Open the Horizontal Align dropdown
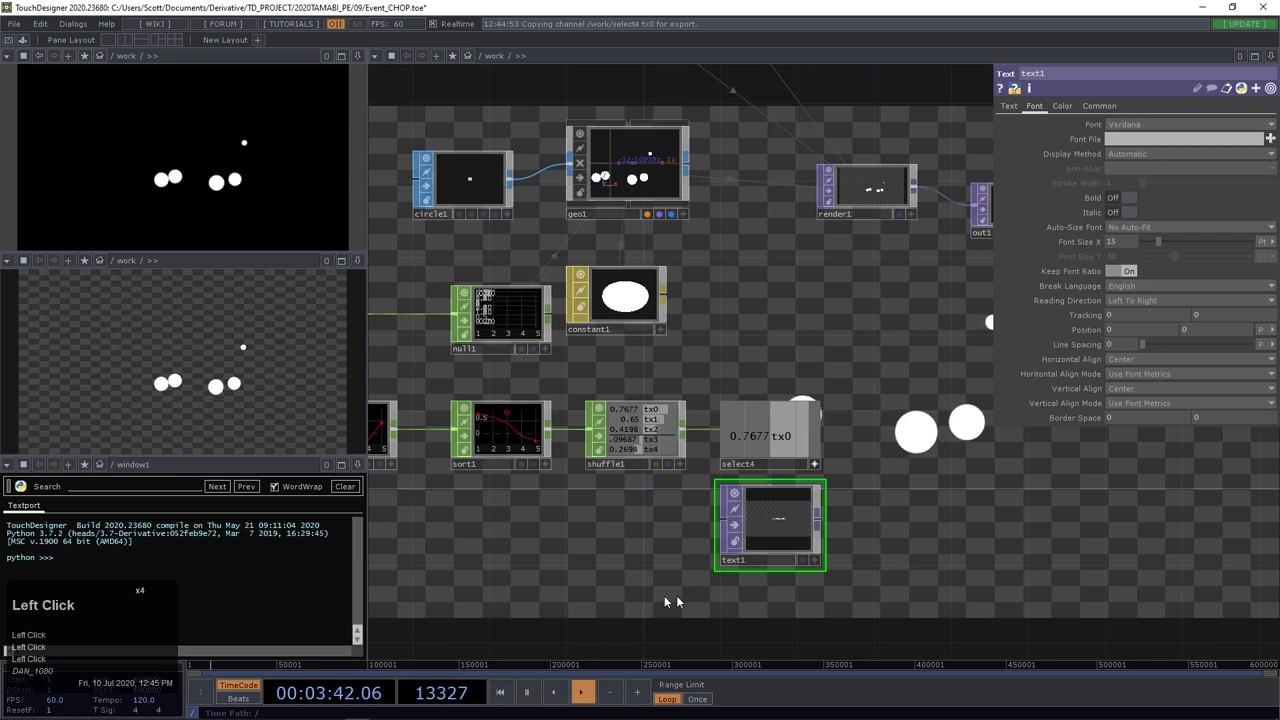This screenshot has width=1280, height=720. (1190, 359)
